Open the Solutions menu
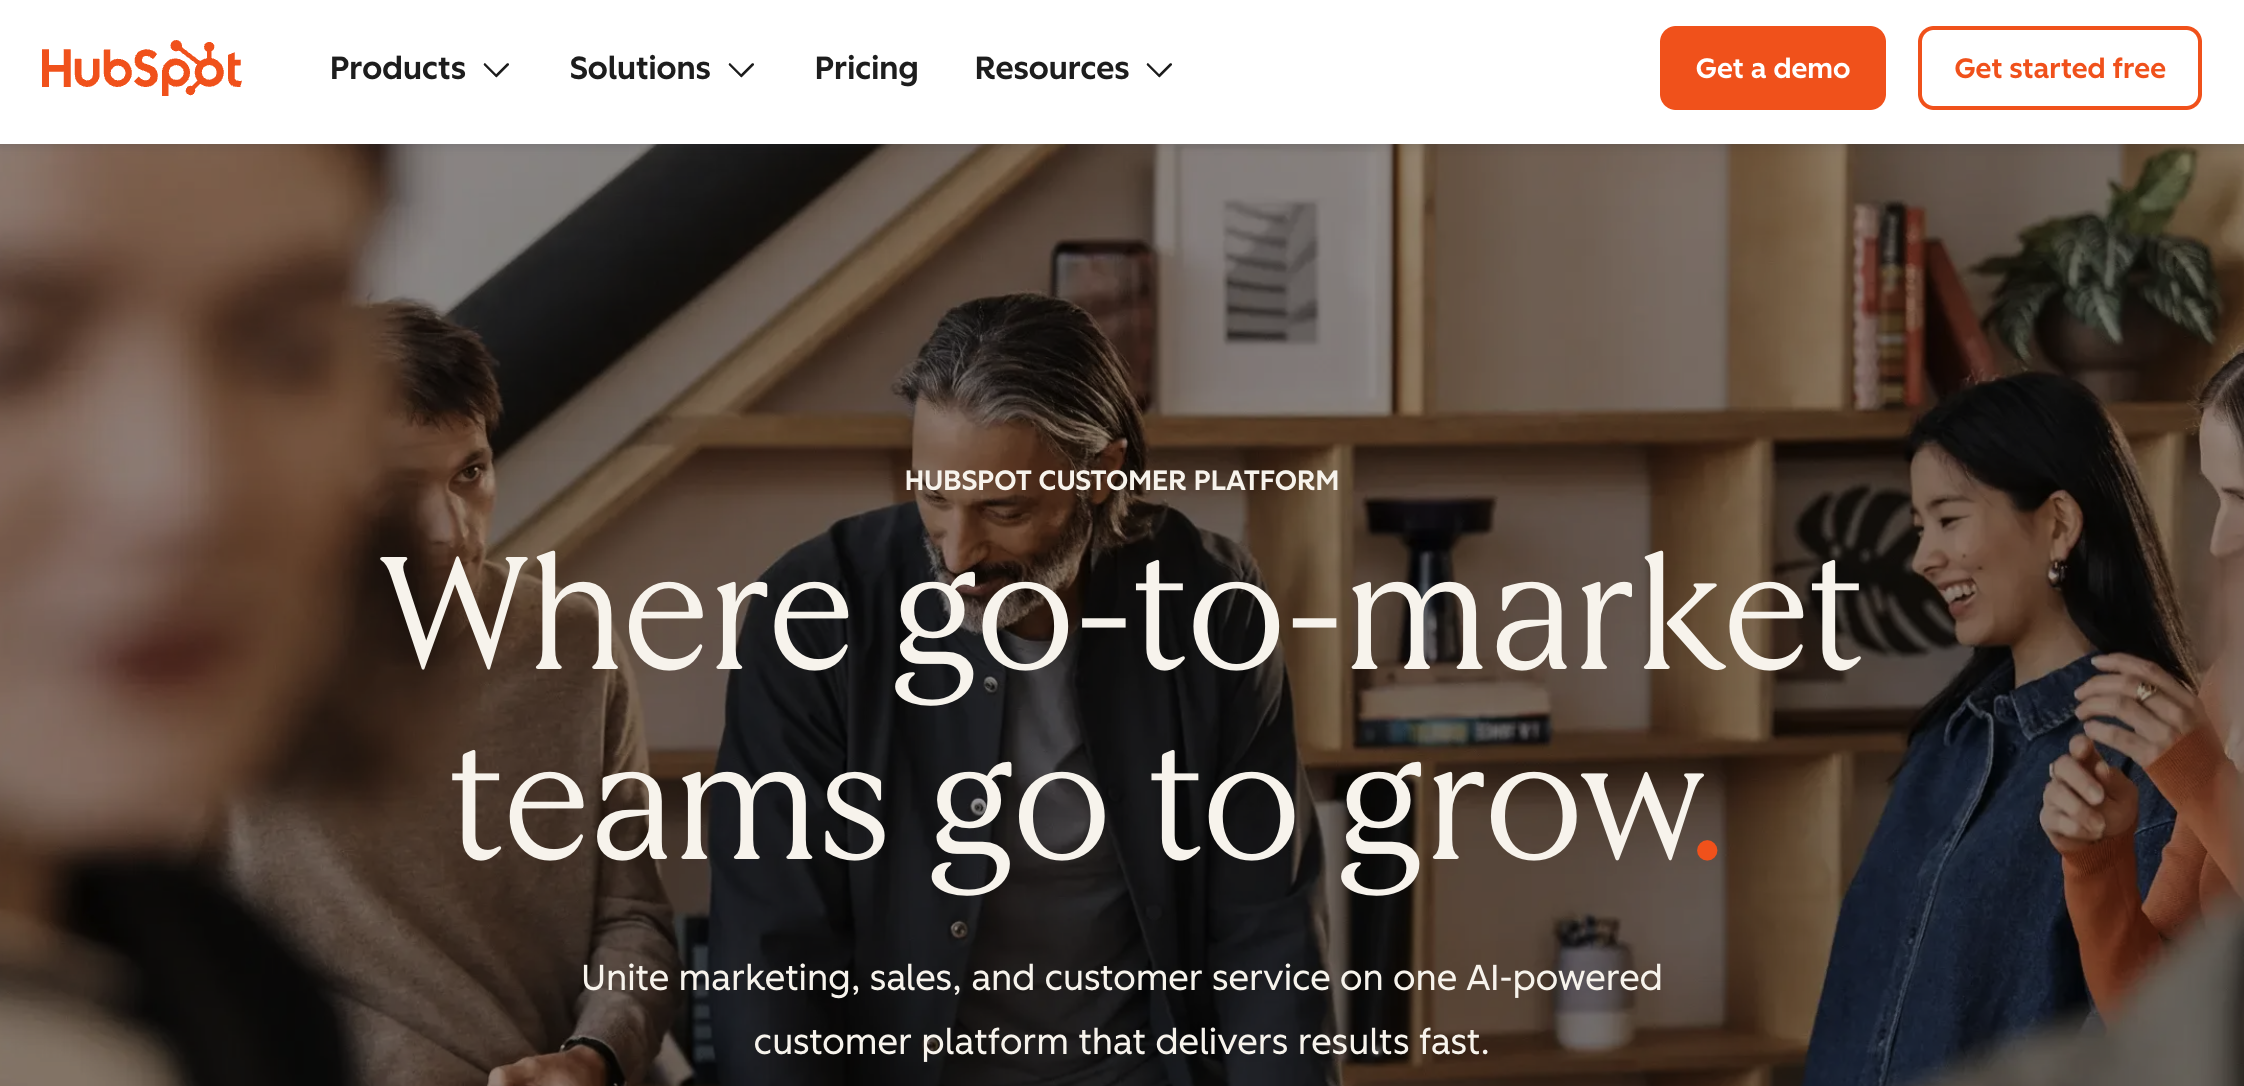The image size is (2244, 1086). (x=640, y=68)
